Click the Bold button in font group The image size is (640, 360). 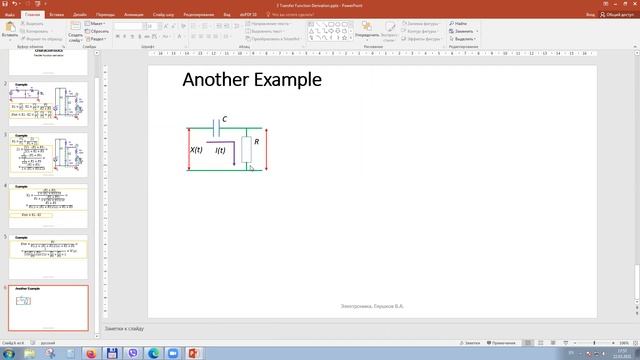pyautogui.click(x=118, y=37)
